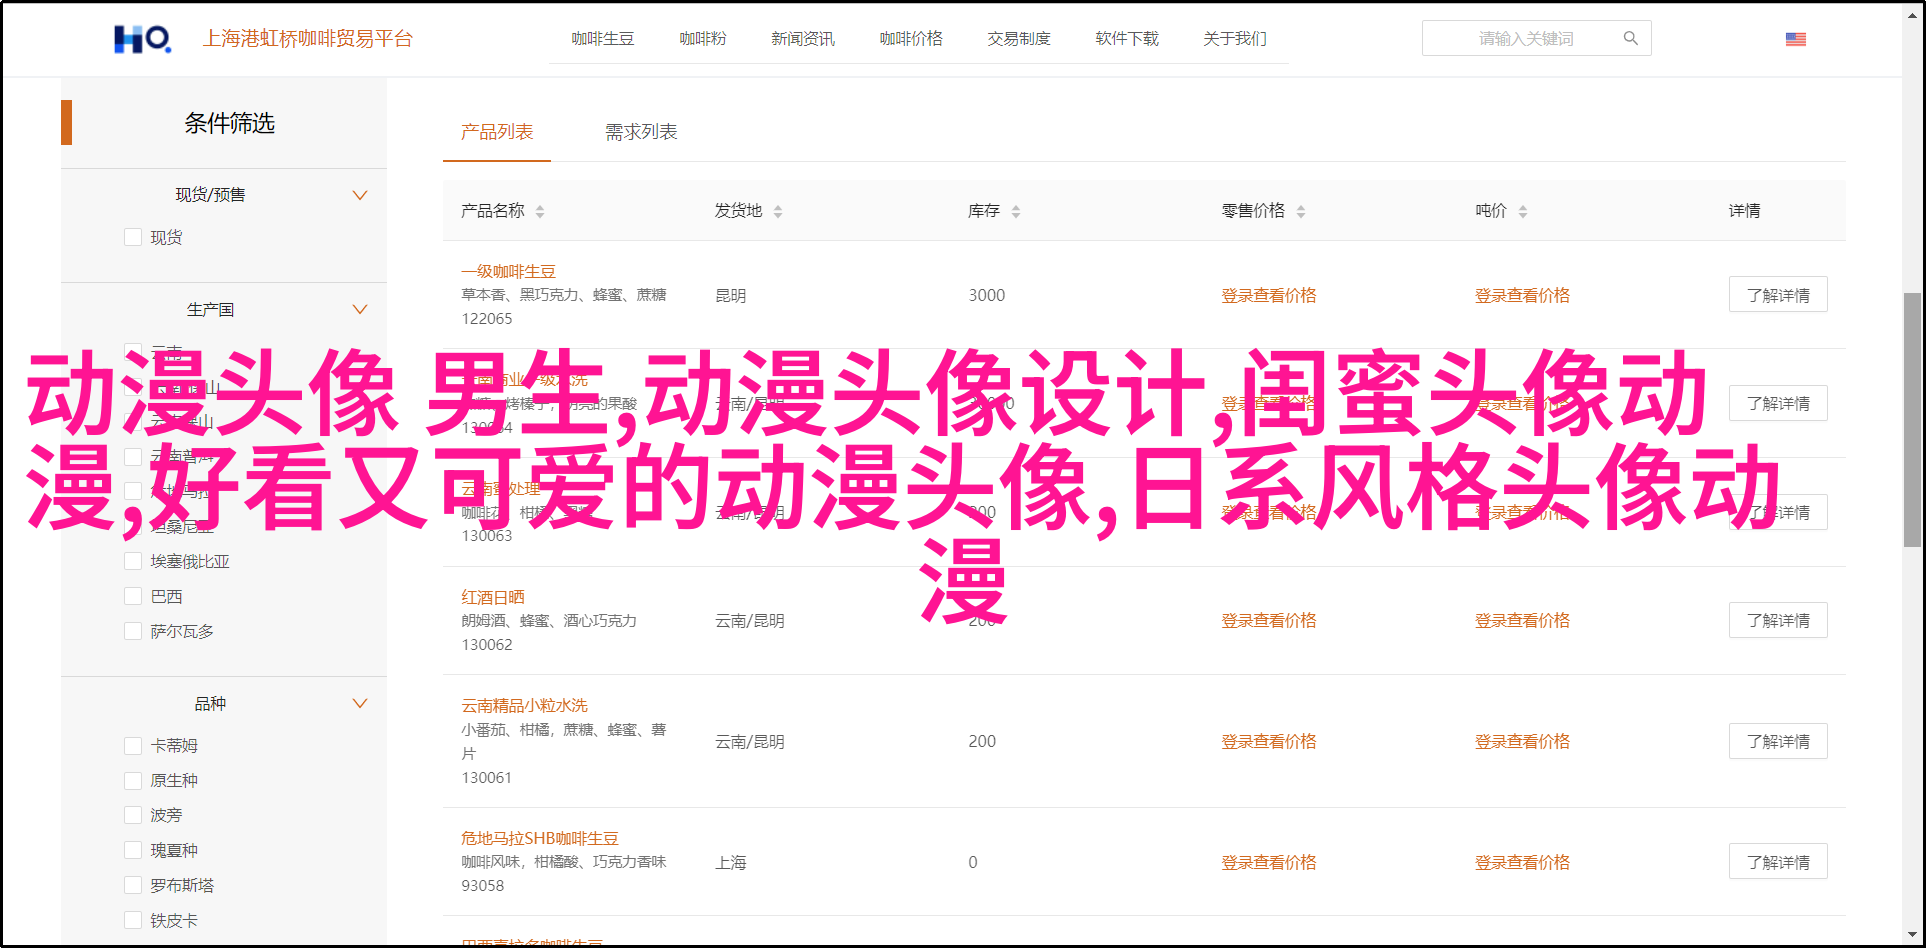Click the scrollbar down arrow
The image size is (1927, 950).
(1911, 934)
